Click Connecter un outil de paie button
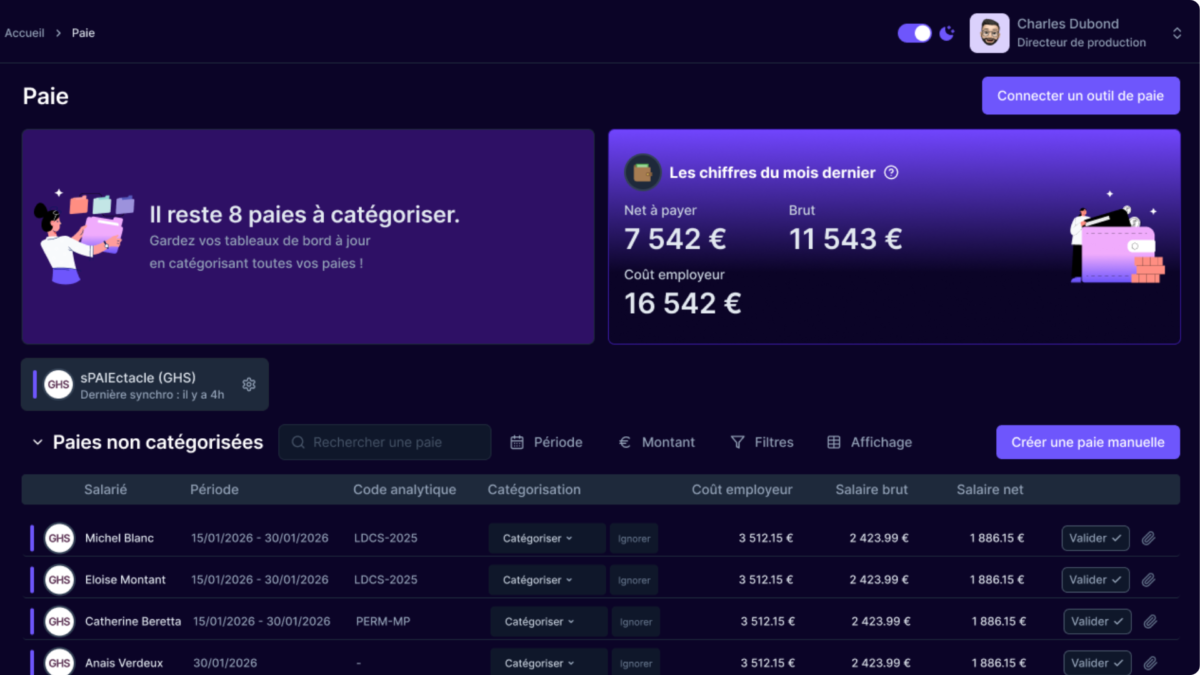 click(1081, 95)
